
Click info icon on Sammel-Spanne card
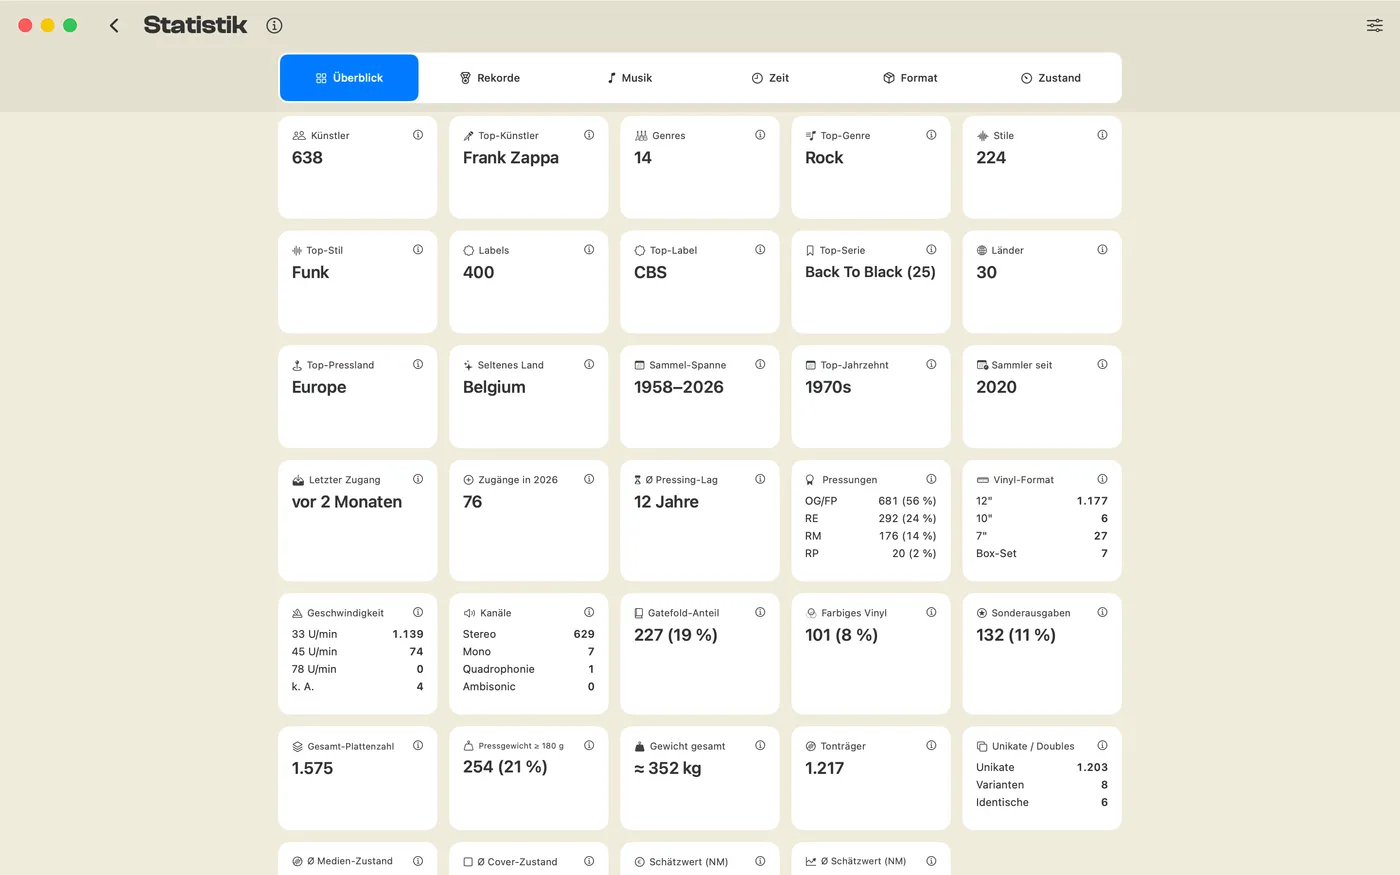tap(760, 365)
